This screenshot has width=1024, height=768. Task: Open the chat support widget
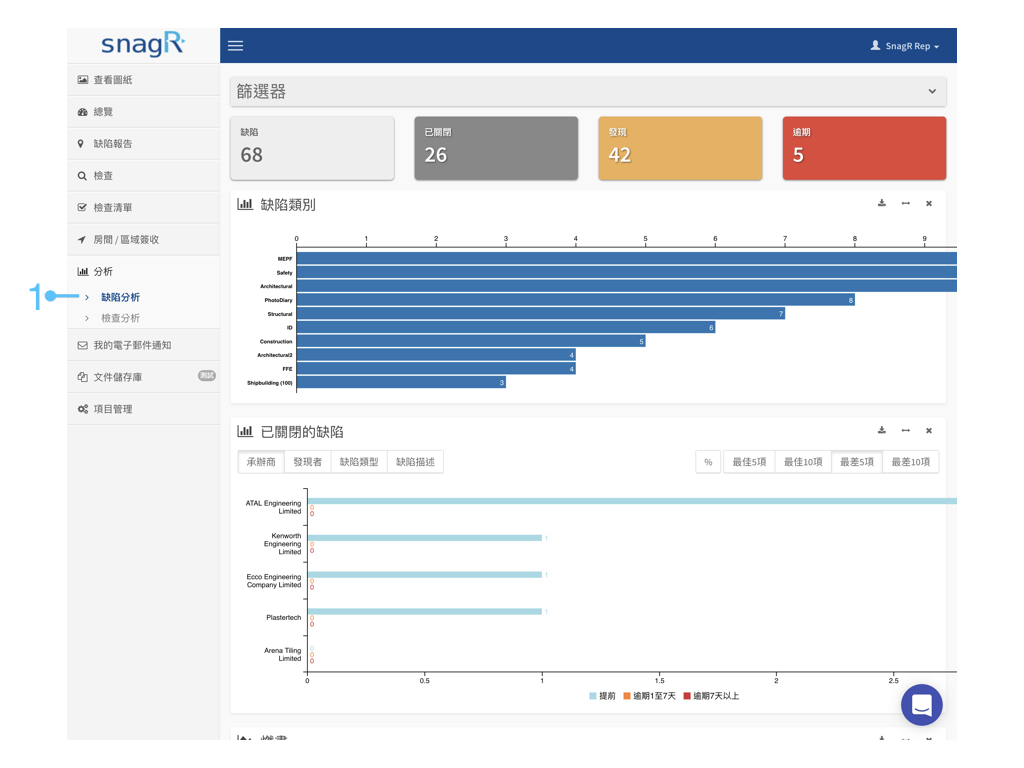[x=921, y=705]
